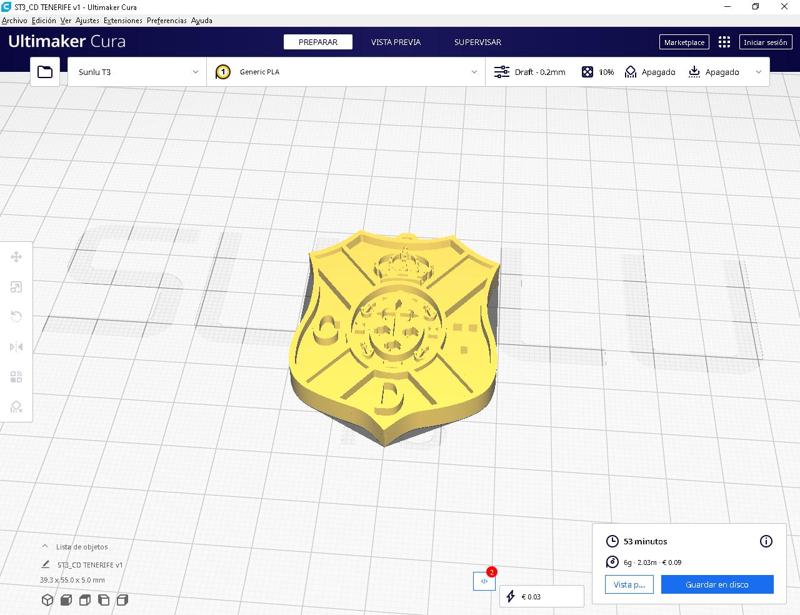This screenshot has height=615, width=800.
Task: Open the Preferencias menu
Action: click(167, 20)
